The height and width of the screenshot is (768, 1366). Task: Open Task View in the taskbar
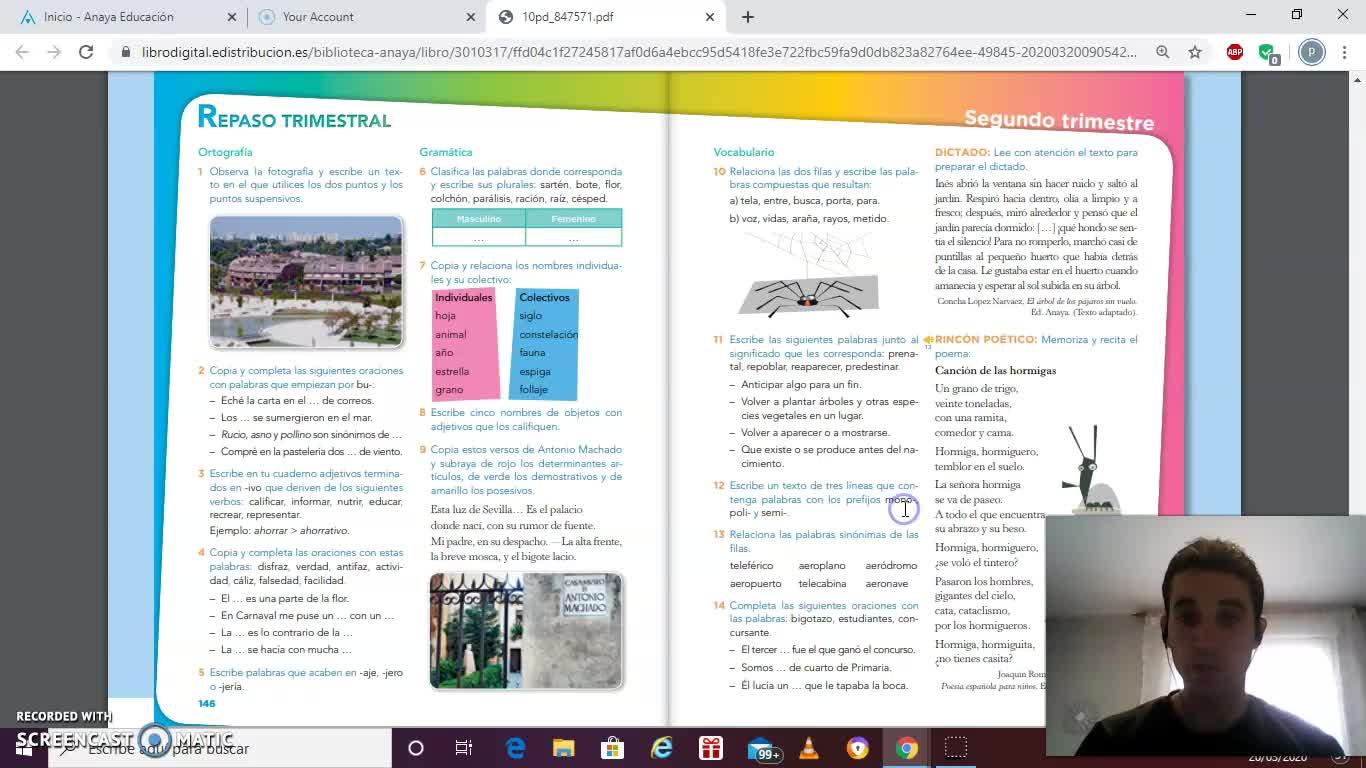[x=464, y=748]
